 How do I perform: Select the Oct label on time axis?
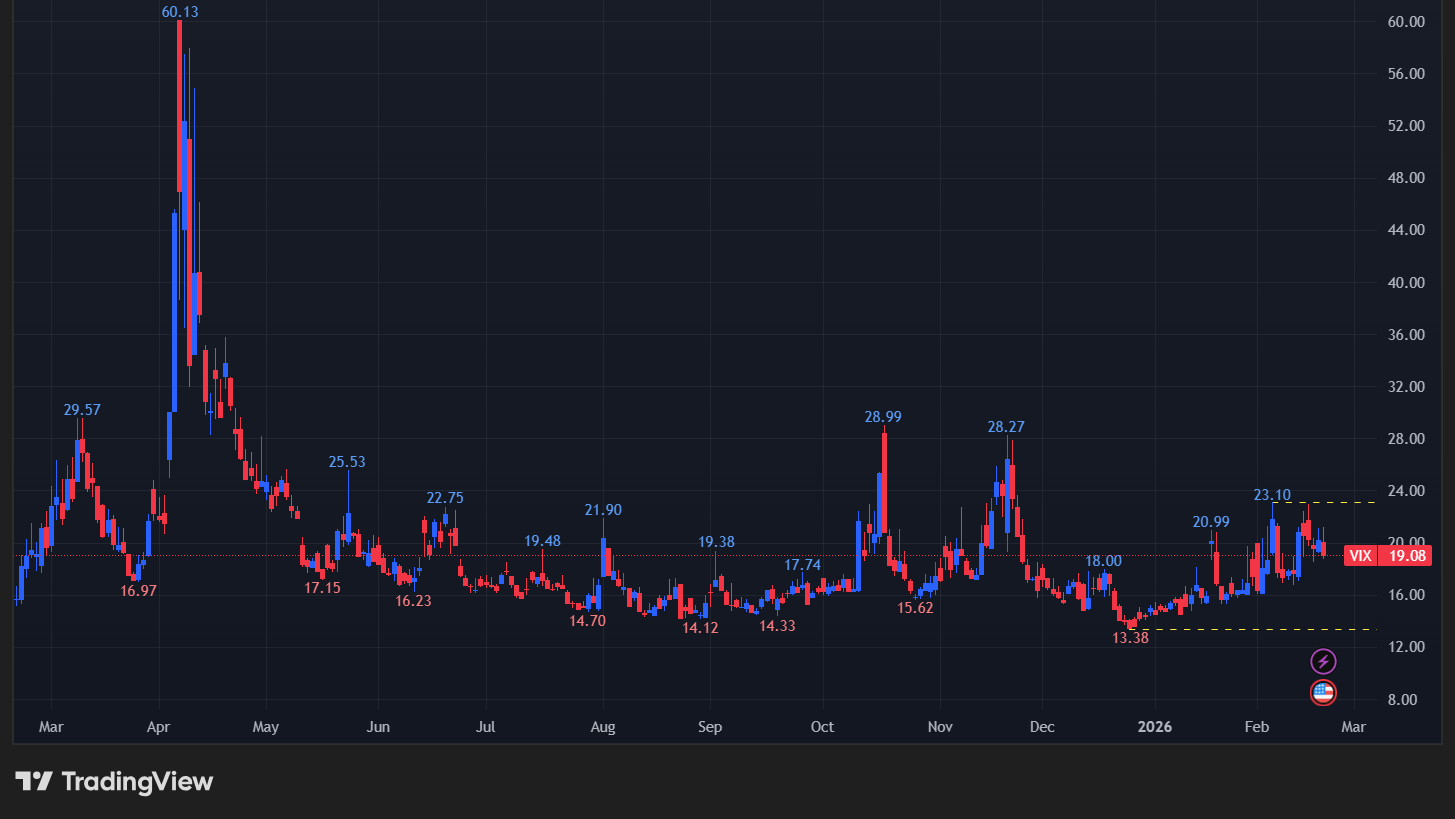click(823, 726)
